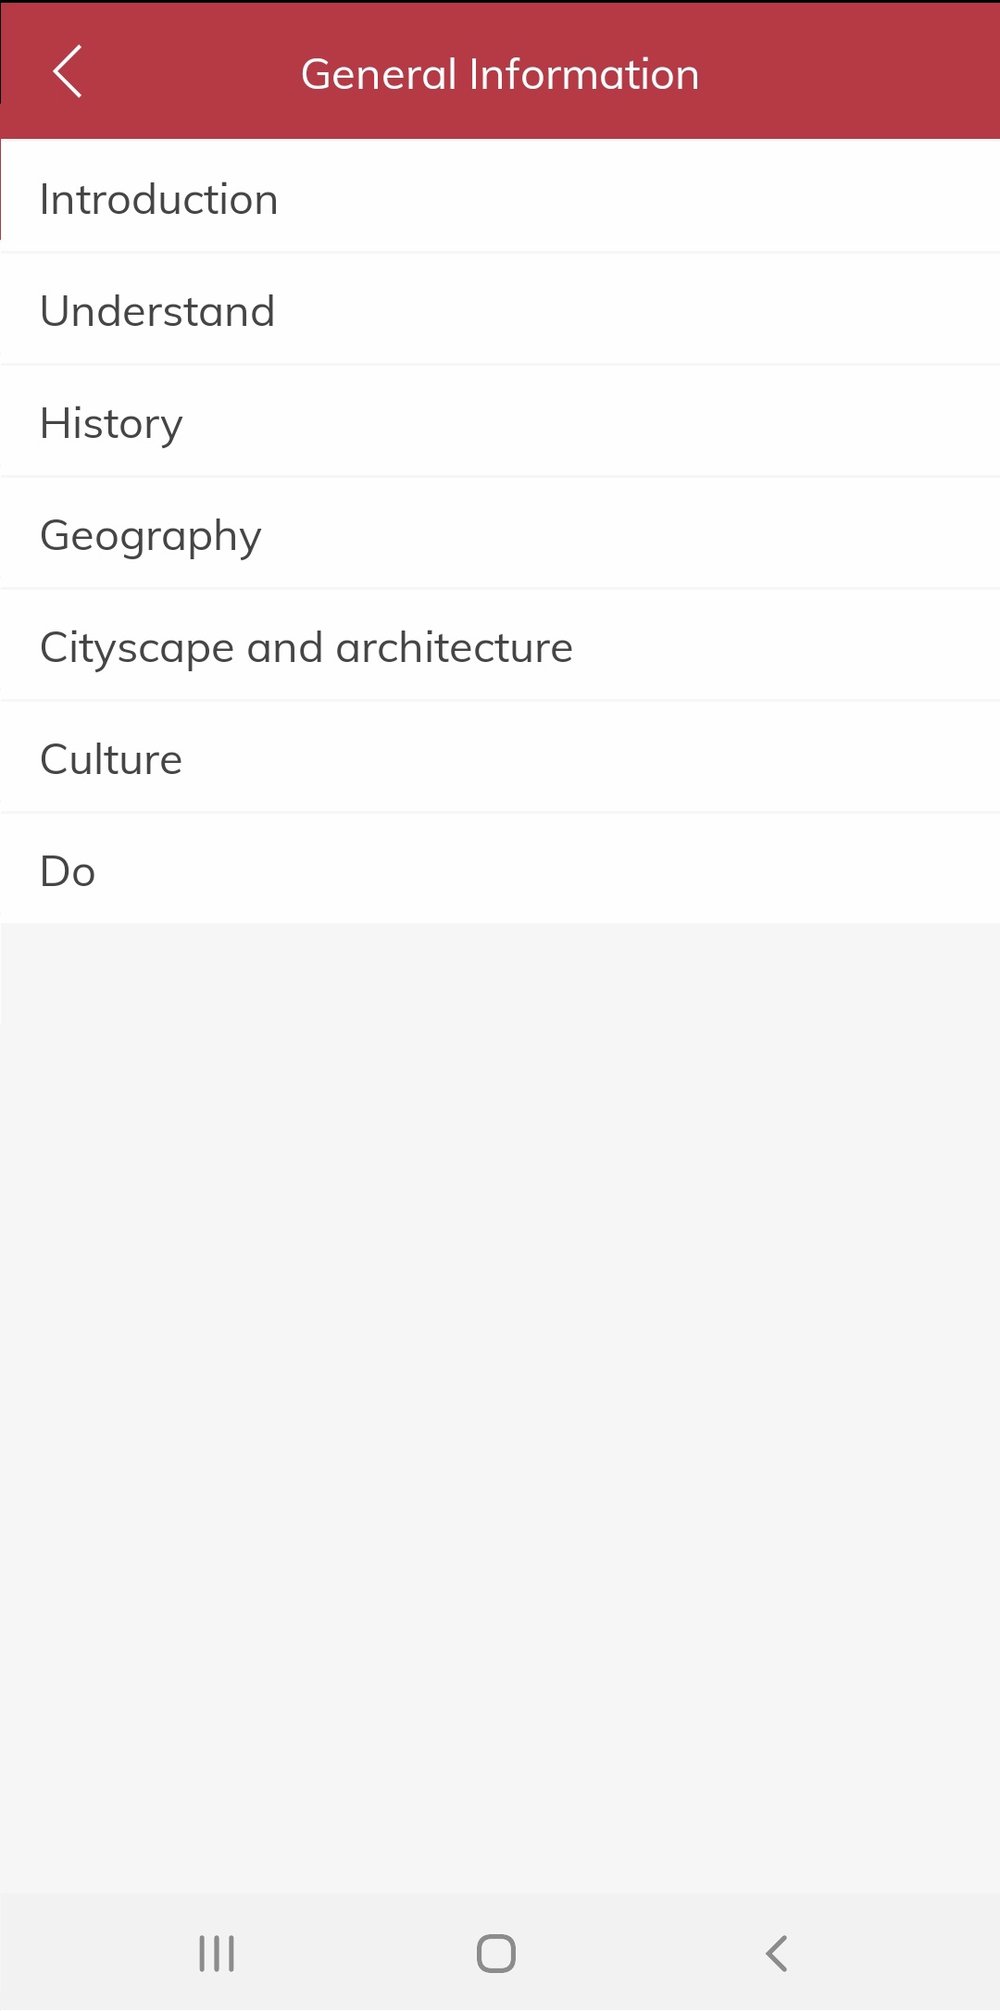Open the Understand section
Screen dimensions: 1000x2011
(157, 311)
